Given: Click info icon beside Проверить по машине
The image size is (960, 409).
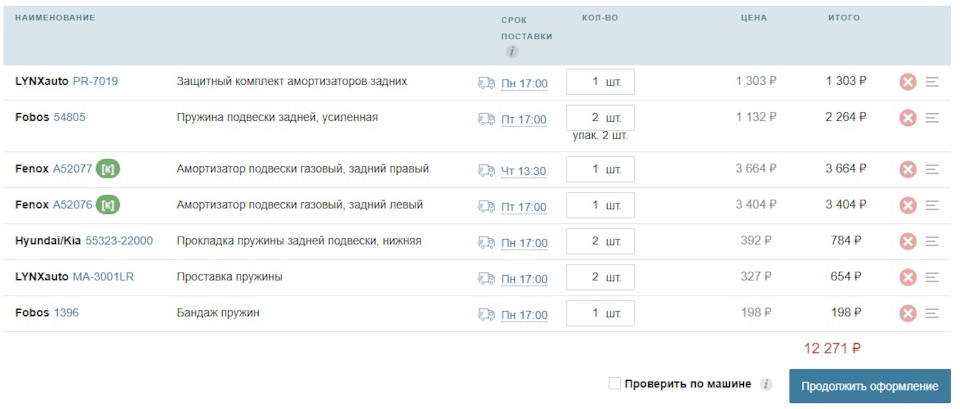Looking at the screenshot, I should tap(766, 385).
